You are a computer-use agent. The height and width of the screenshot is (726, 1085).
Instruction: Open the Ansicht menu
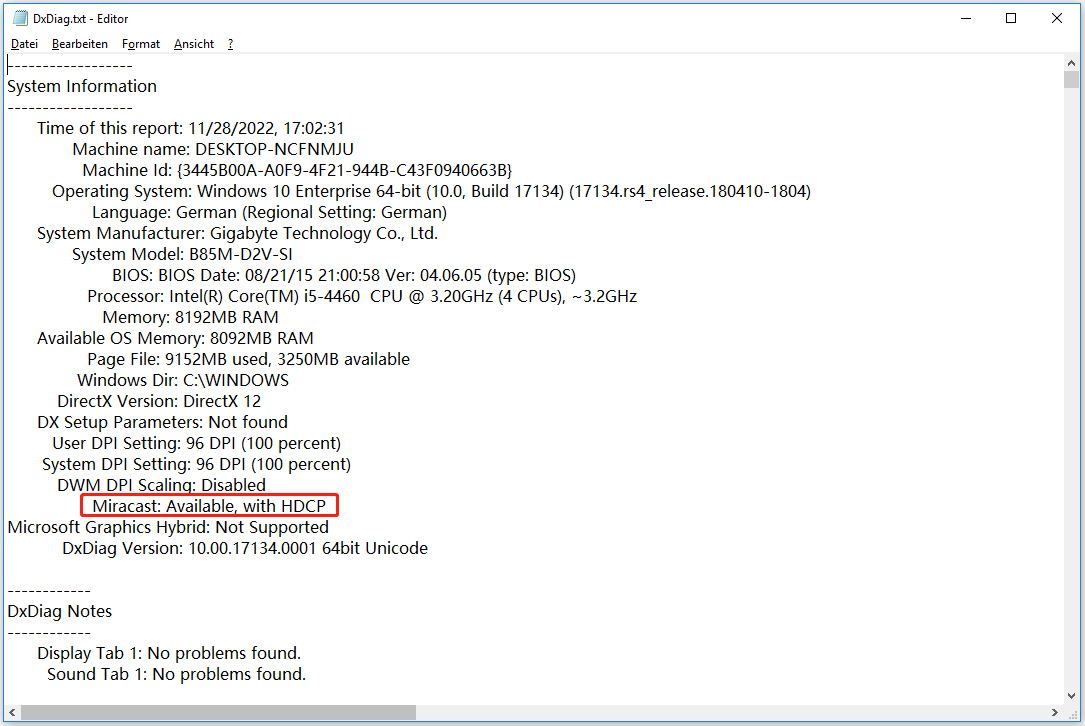click(x=193, y=43)
